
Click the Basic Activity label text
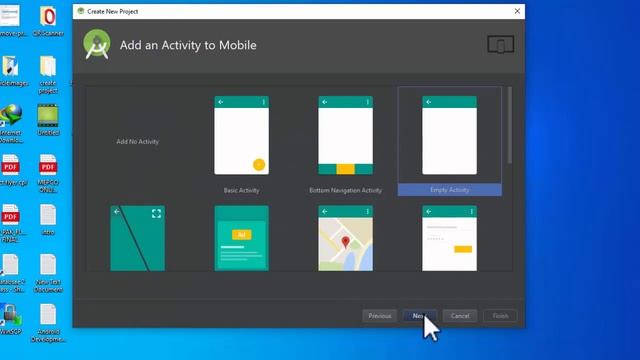pos(241,190)
